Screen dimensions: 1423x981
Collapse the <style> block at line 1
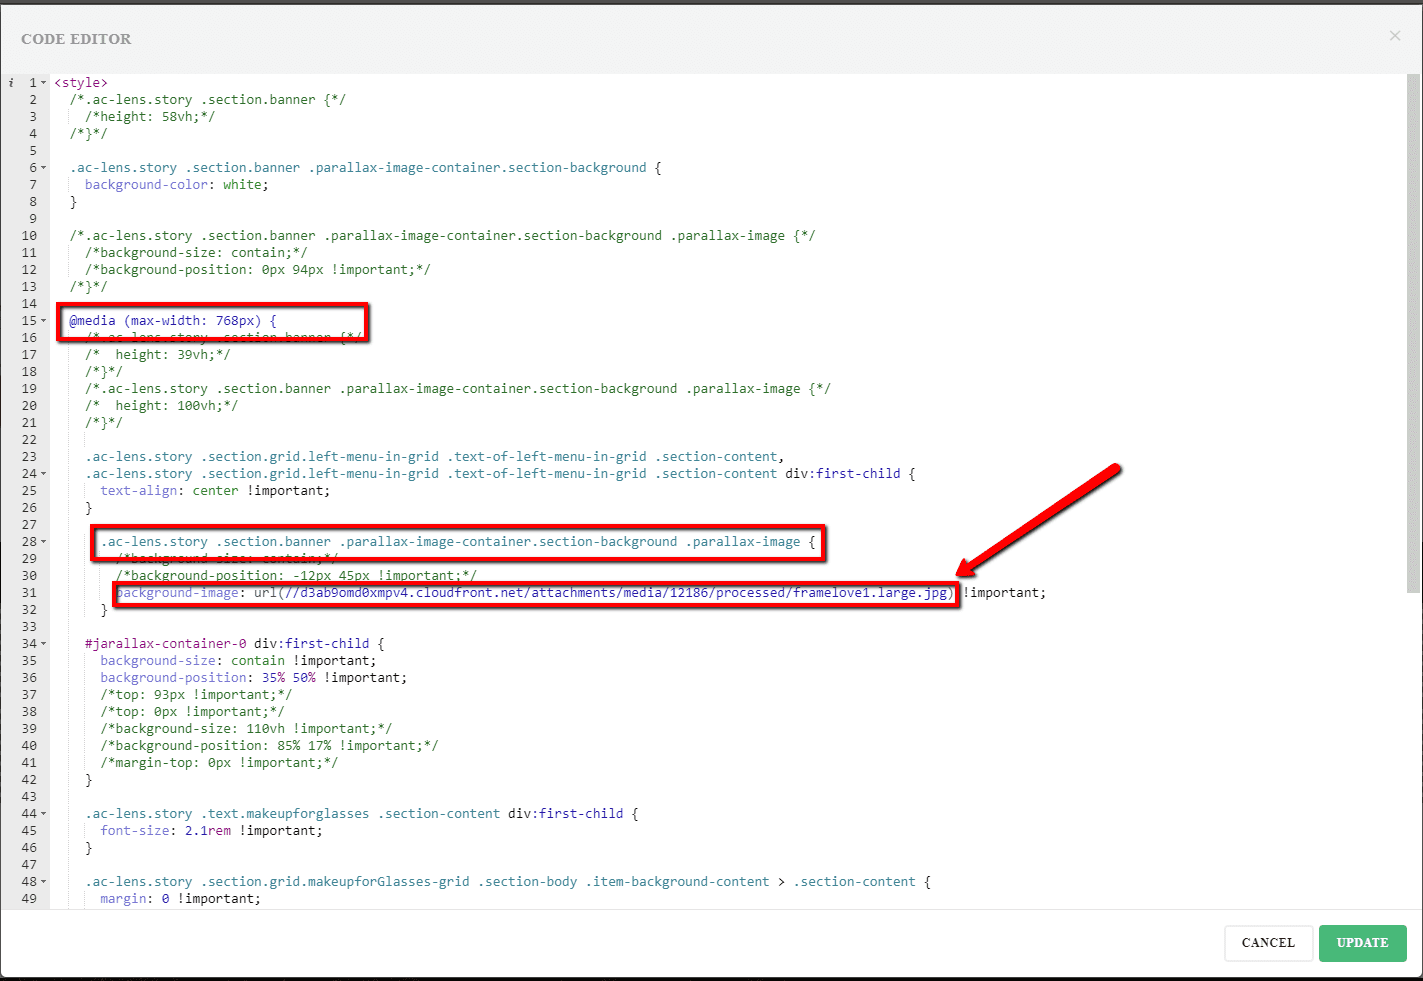click(44, 83)
